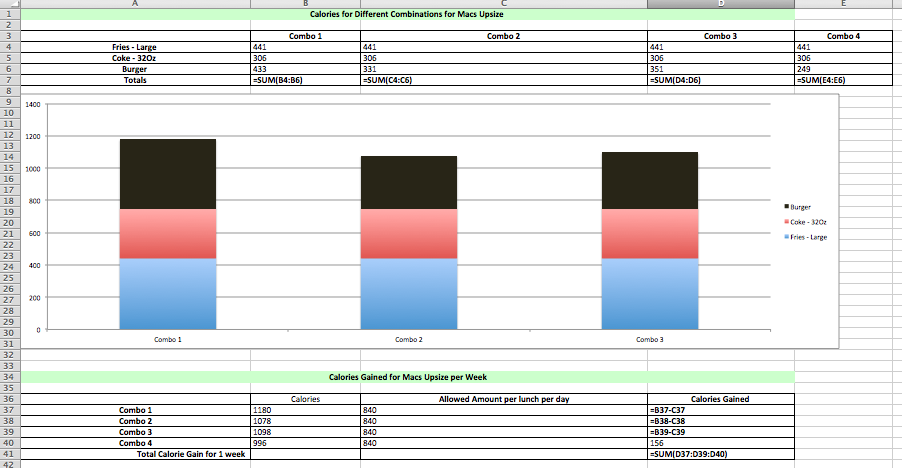Select the burger value 351 cell
902x468 pixels.
(x=721, y=69)
